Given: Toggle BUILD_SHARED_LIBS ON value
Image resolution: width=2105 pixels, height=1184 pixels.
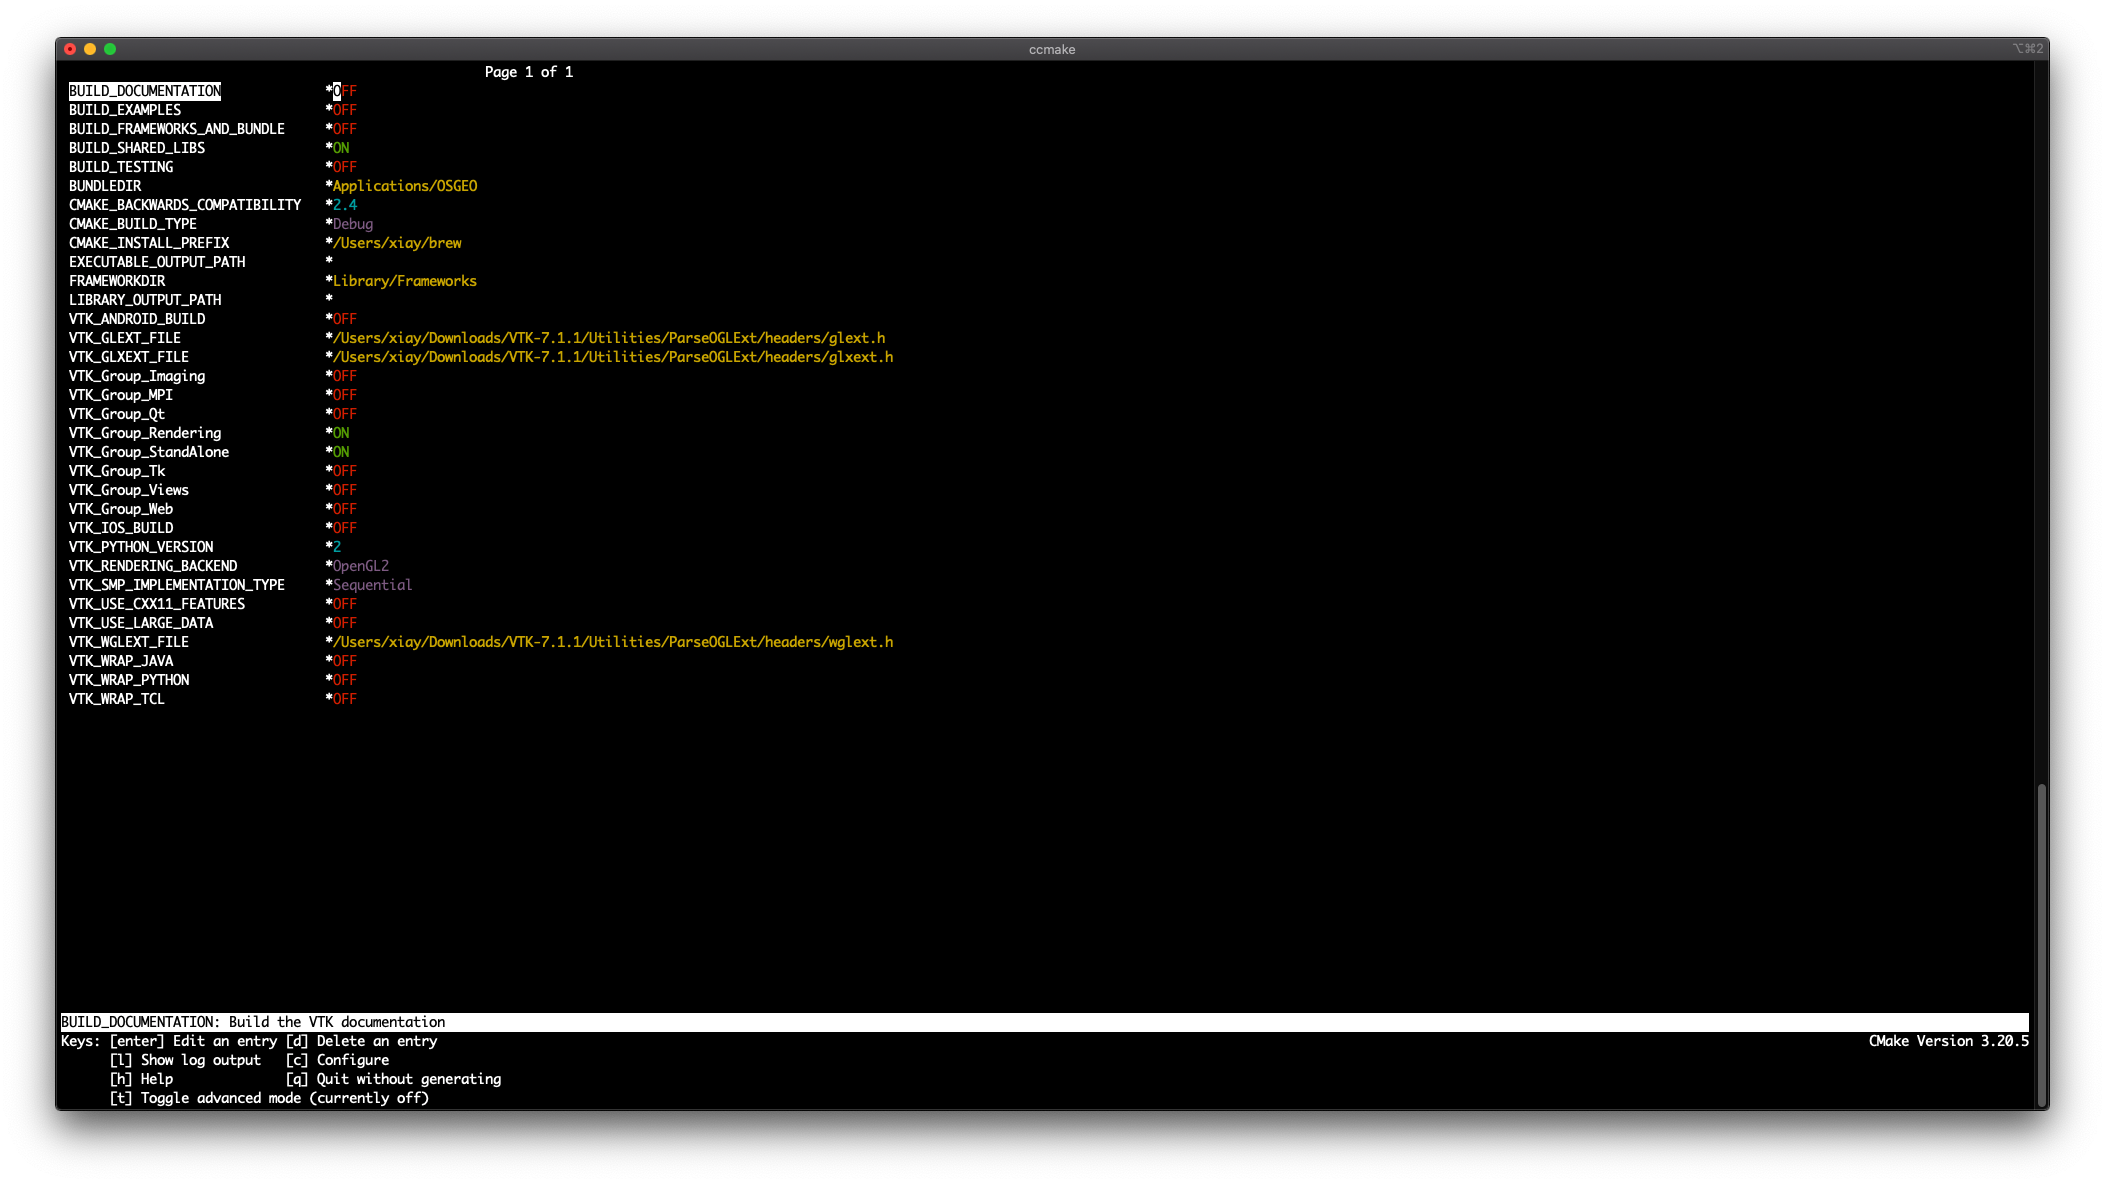Looking at the screenshot, I should coord(341,148).
